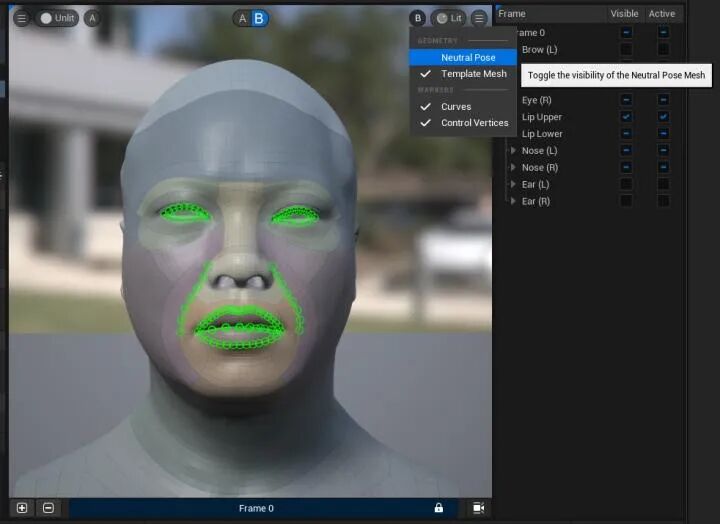Open the right viewport hamburger menu

pos(479,18)
